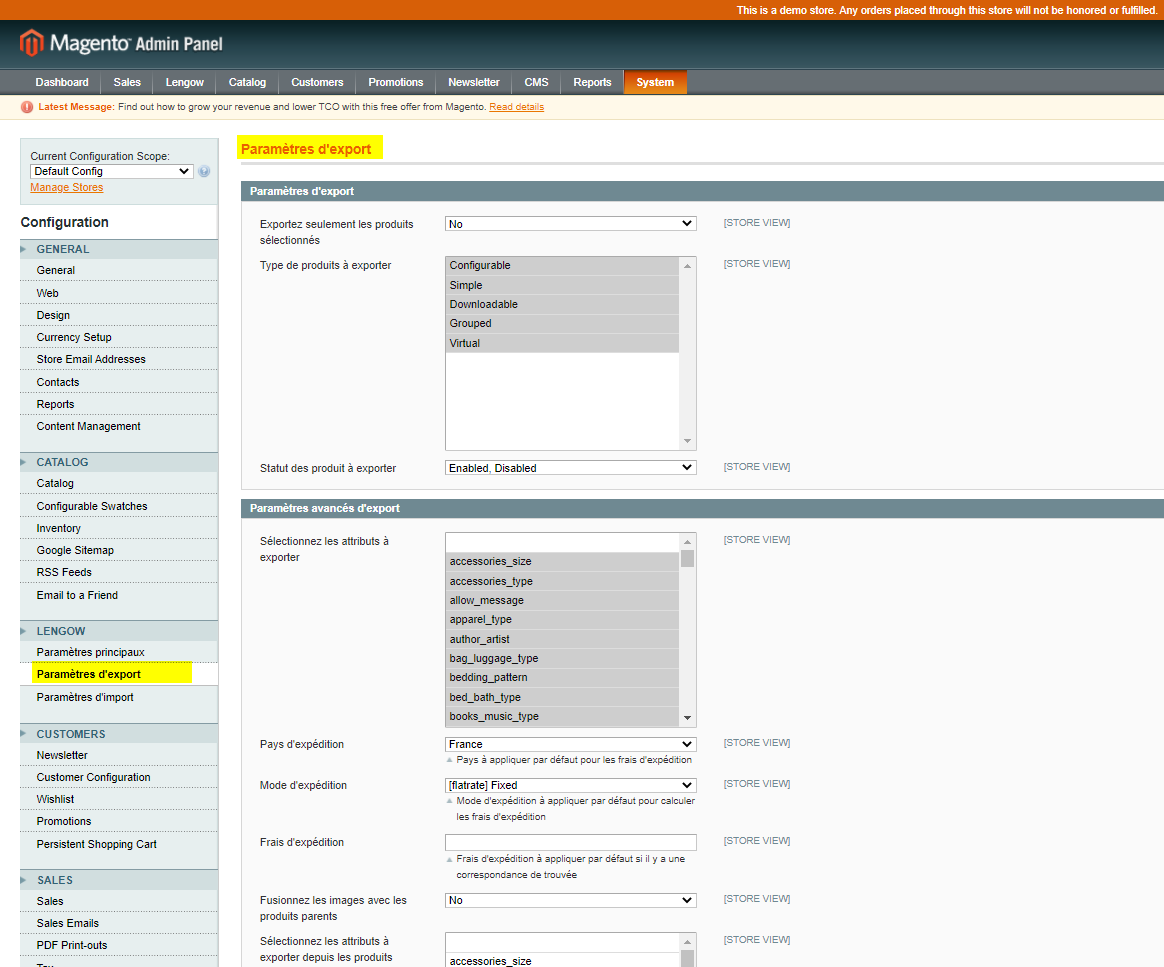Select Virtual product type
This screenshot has height=967, width=1164.
(562, 343)
